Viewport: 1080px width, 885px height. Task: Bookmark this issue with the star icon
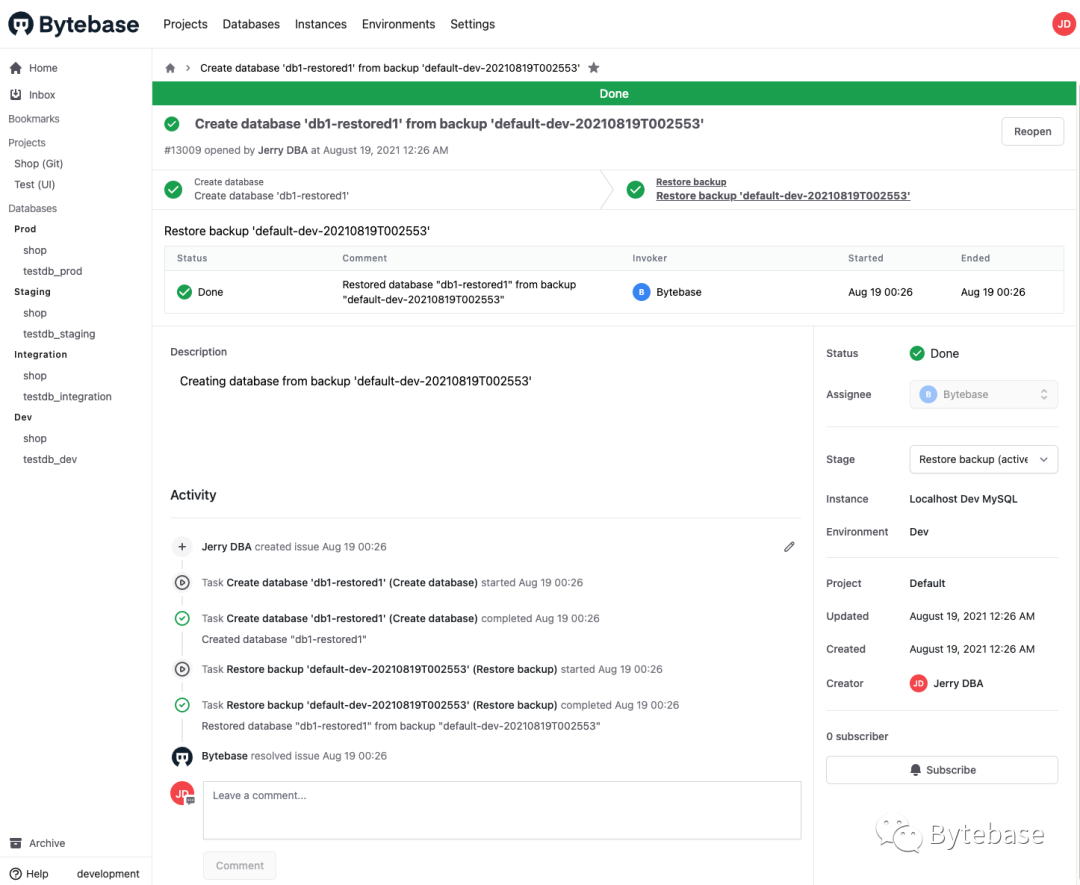pos(594,67)
